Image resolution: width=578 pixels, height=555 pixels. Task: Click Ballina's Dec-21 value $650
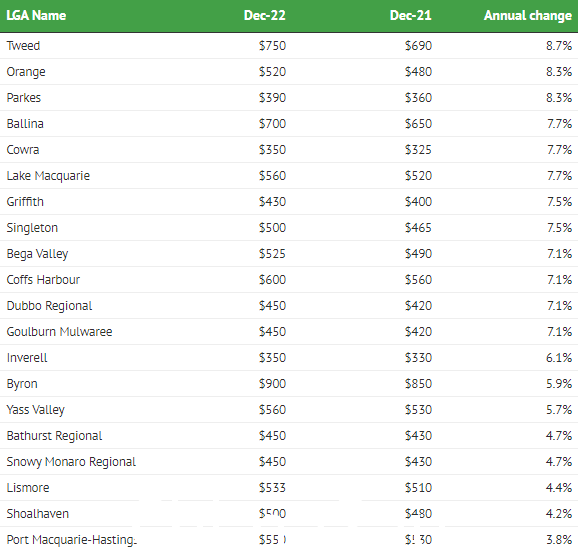(418, 123)
